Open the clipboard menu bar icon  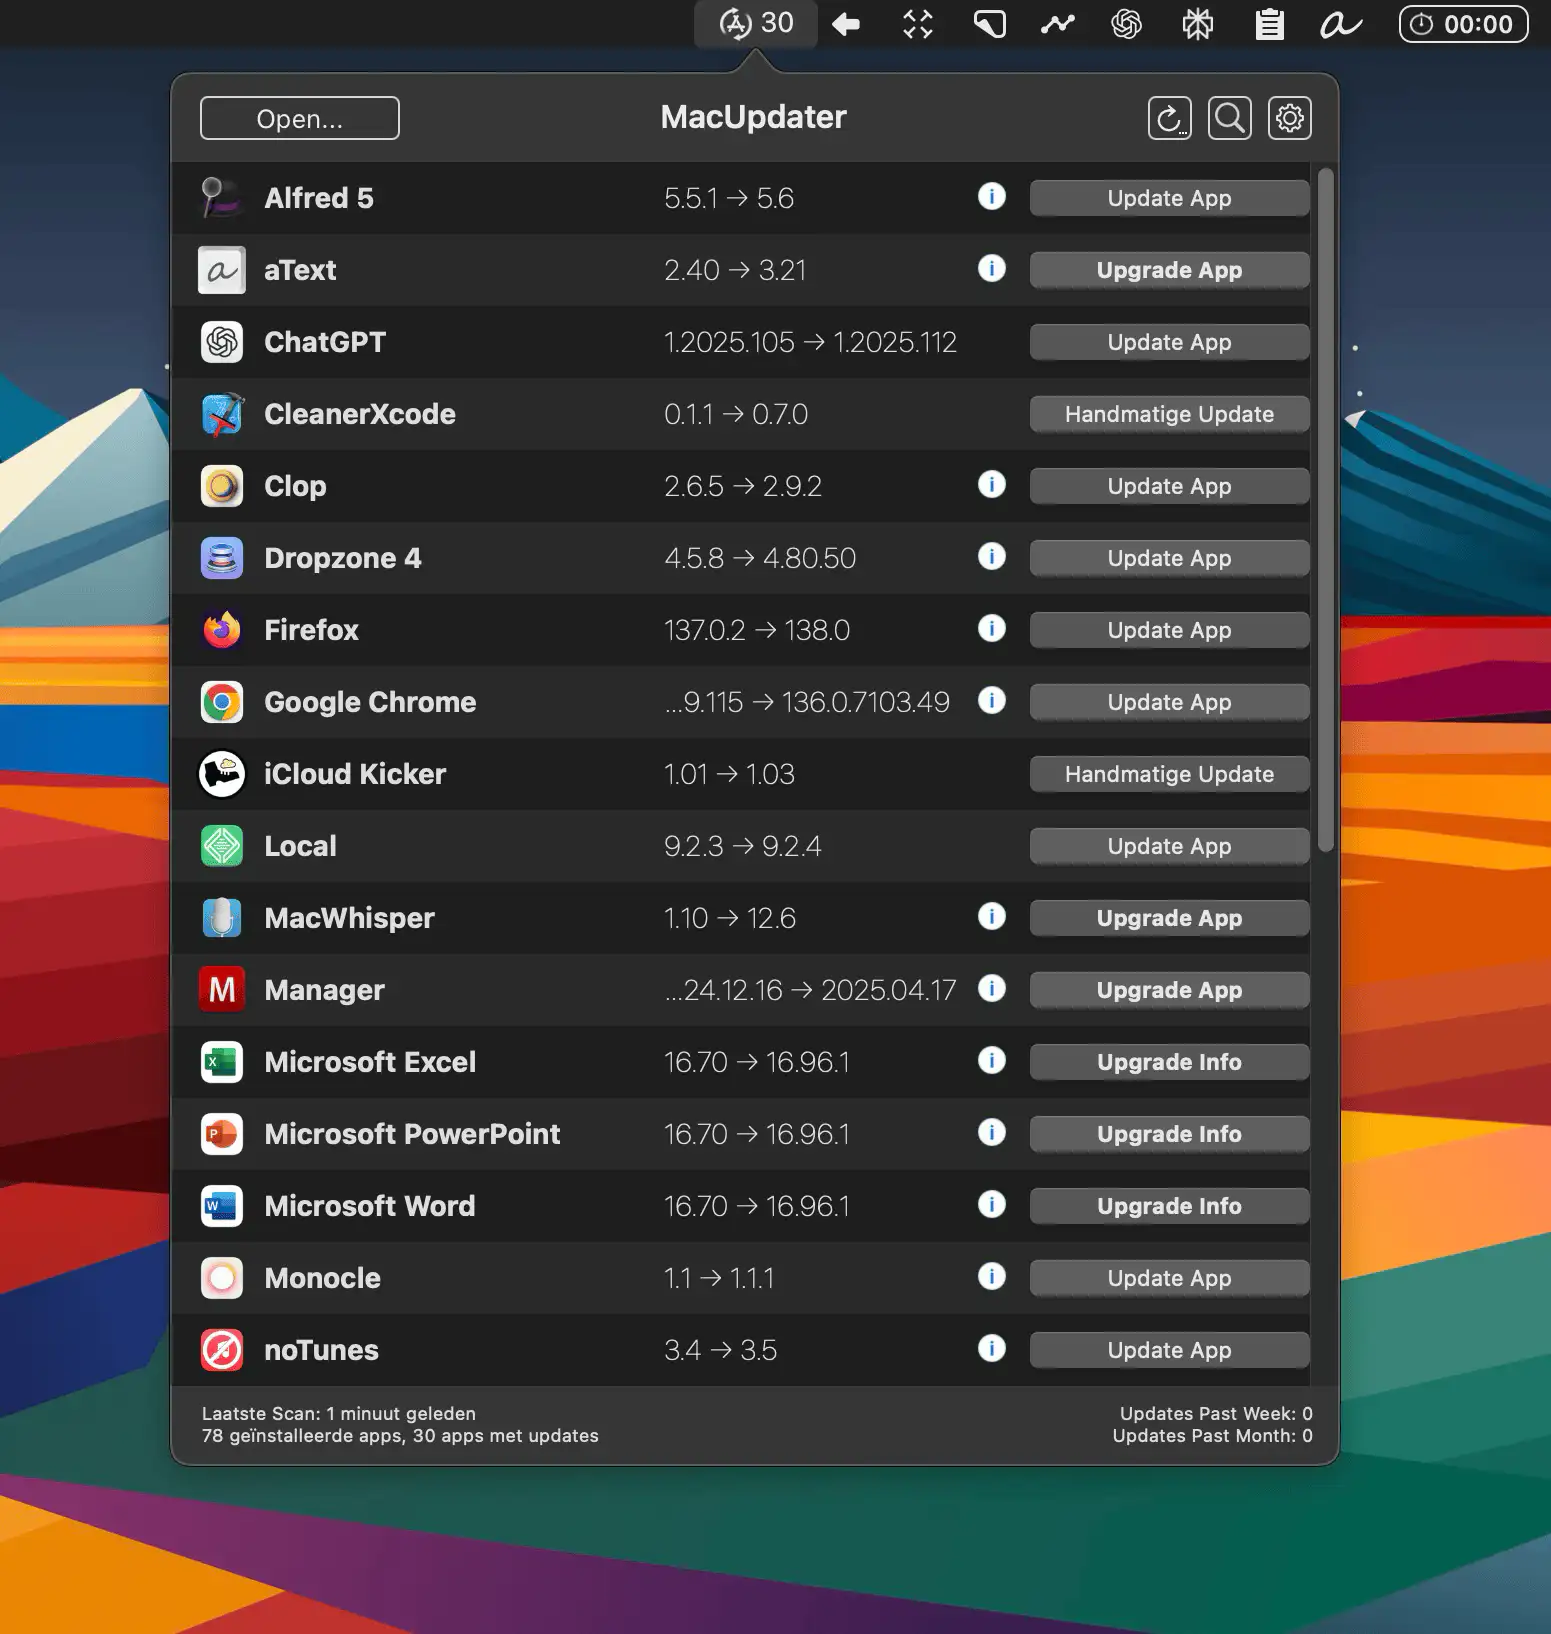coord(1269,23)
